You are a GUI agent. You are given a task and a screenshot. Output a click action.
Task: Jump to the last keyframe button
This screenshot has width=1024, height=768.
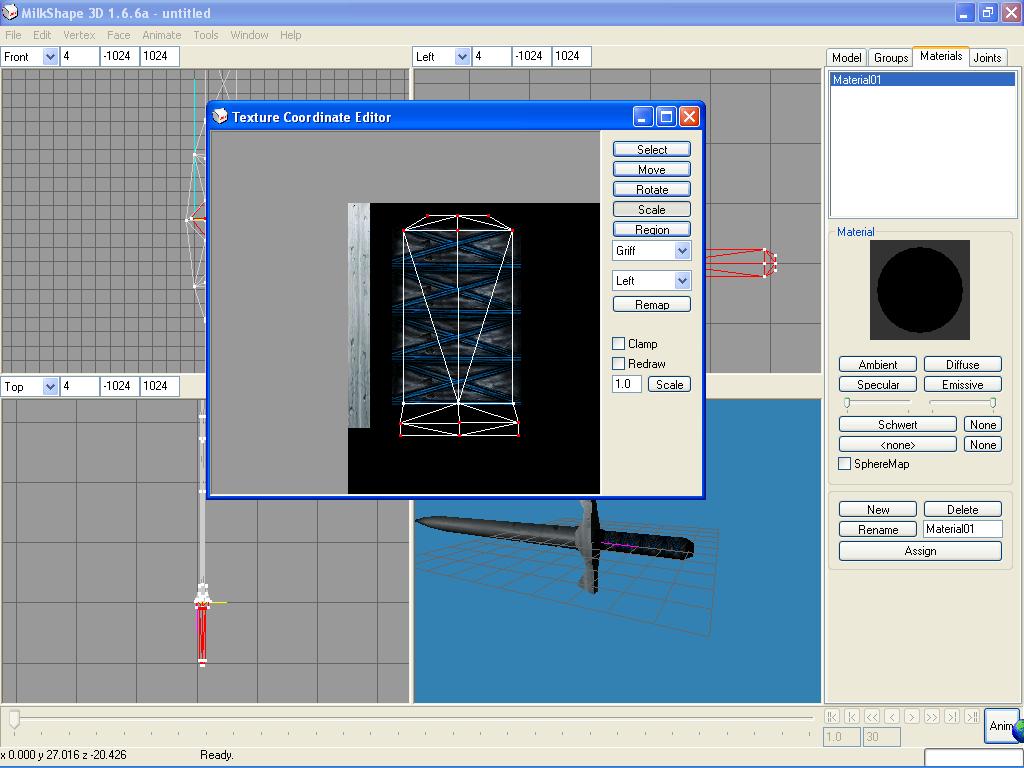(x=971, y=716)
